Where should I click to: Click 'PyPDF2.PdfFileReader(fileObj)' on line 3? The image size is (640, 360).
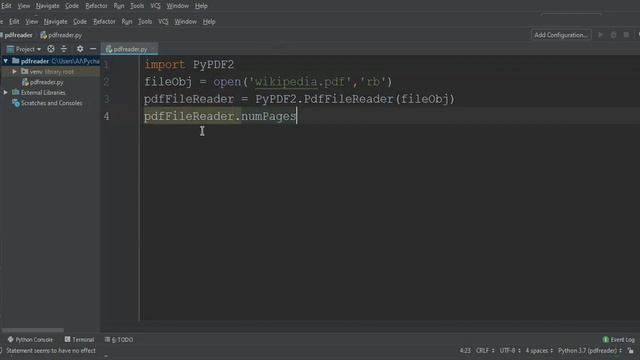(355, 99)
